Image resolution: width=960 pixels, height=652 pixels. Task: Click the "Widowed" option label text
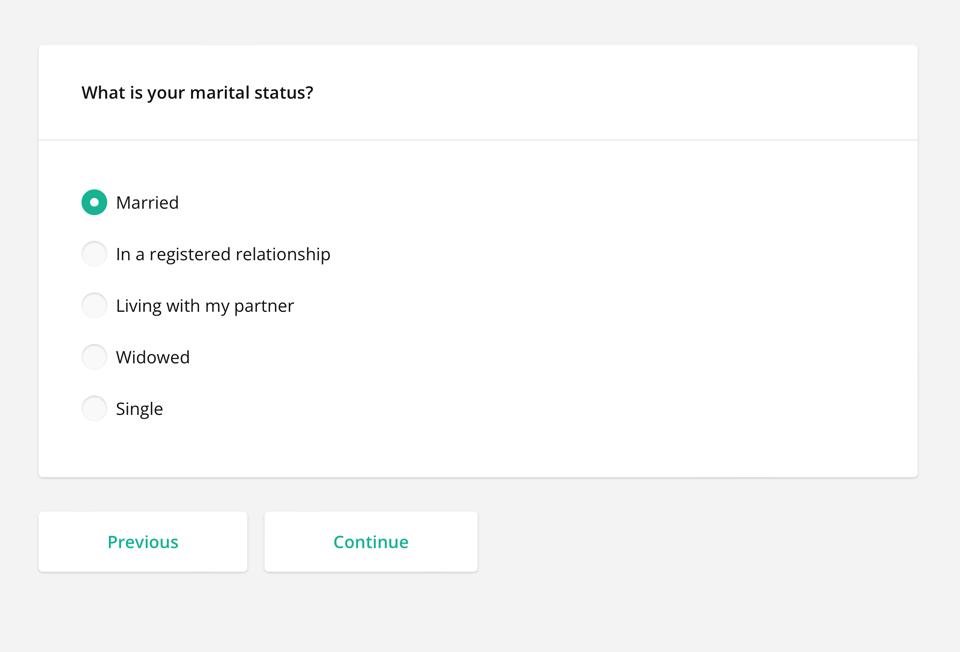click(x=153, y=357)
